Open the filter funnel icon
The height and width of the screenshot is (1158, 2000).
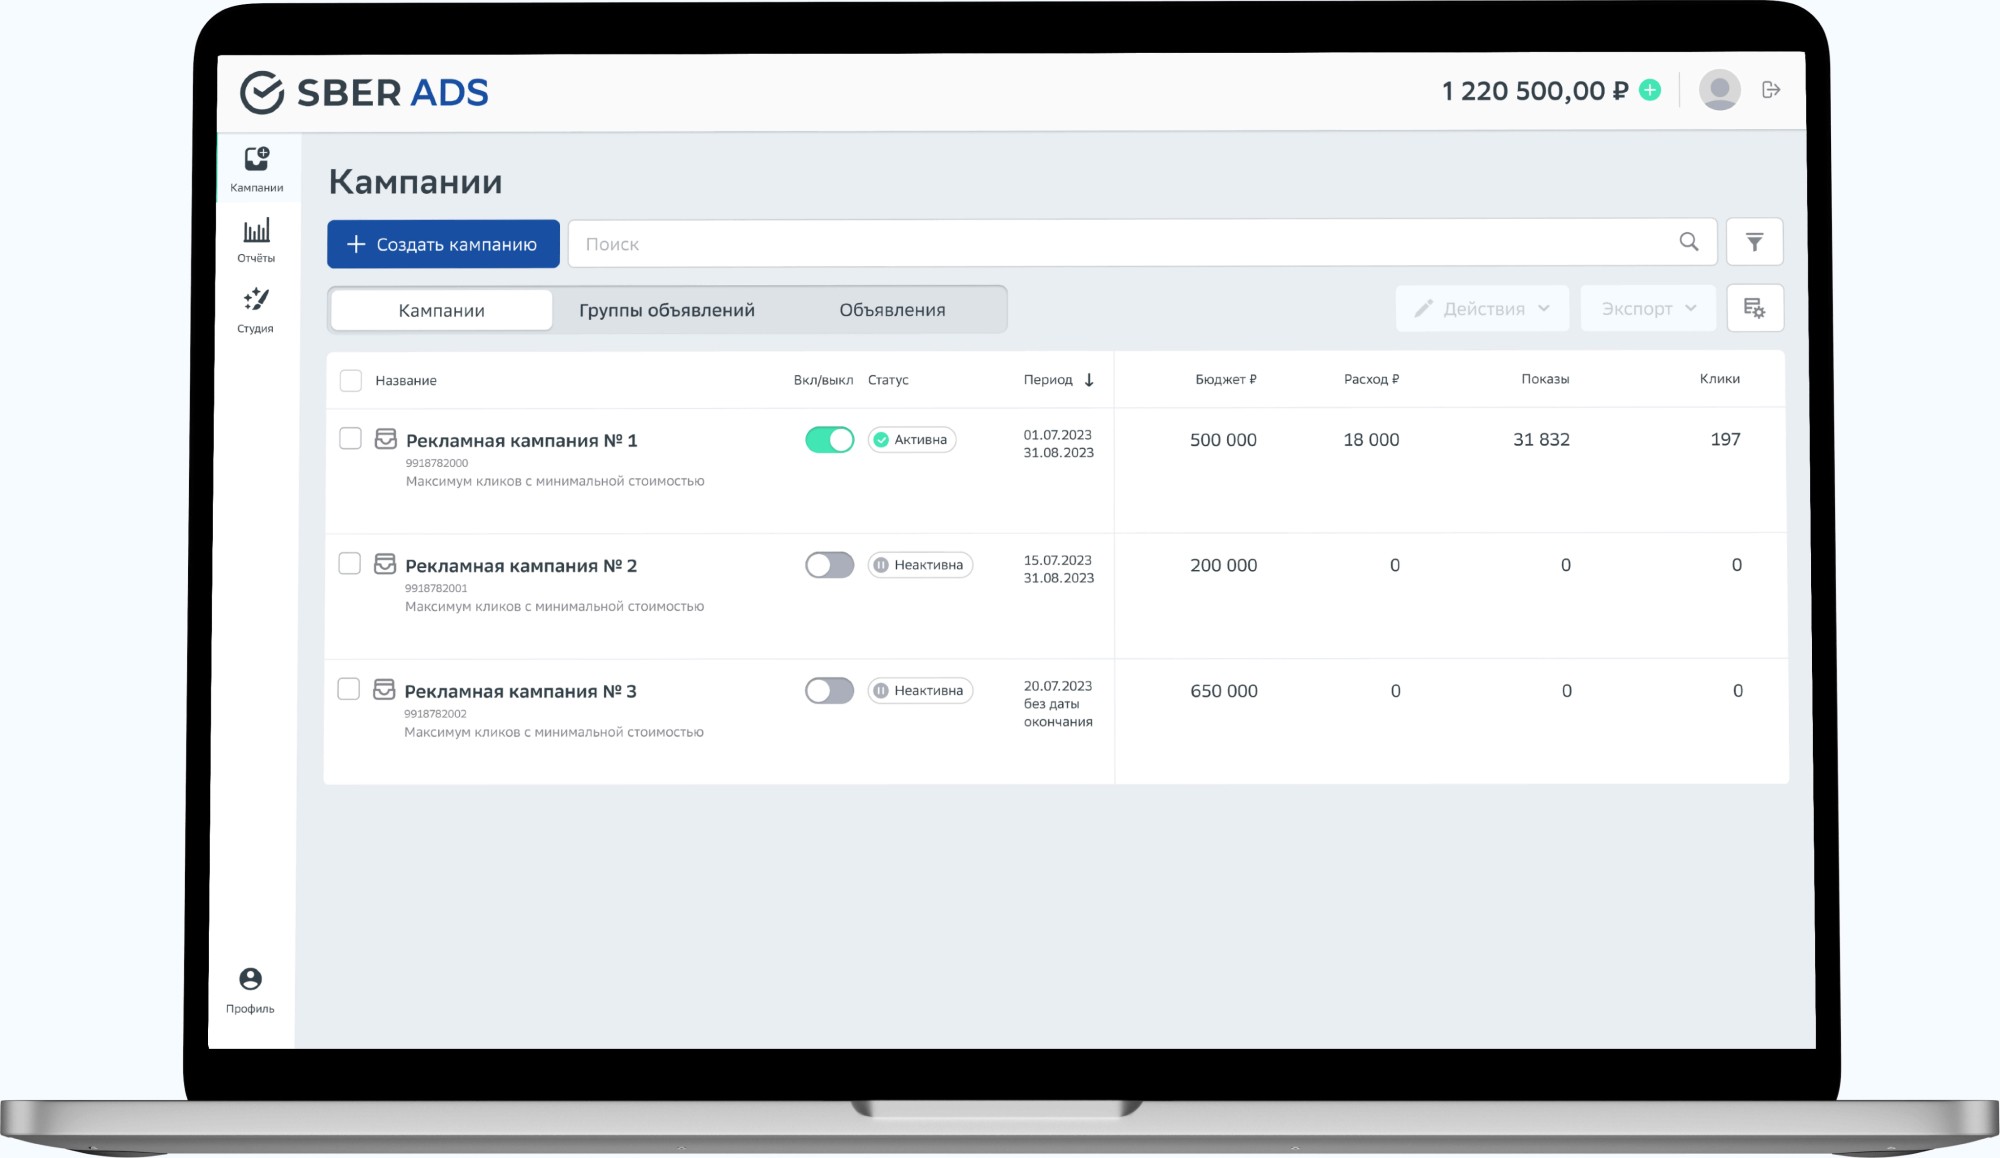tap(1754, 242)
